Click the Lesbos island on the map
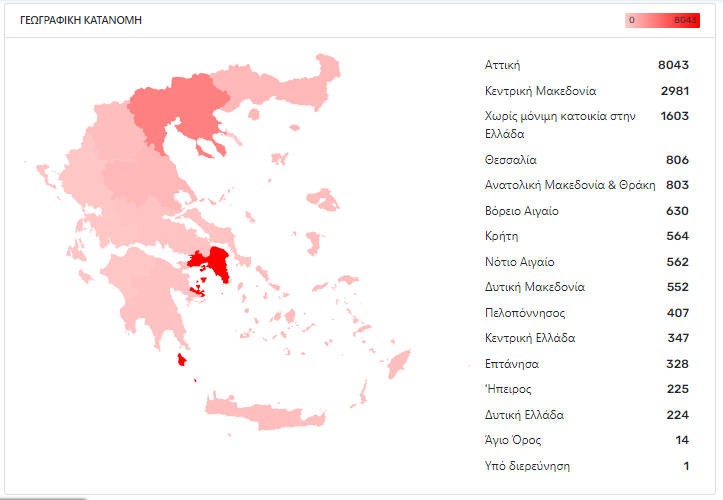The image size is (723, 500). click(x=323, y=200)
